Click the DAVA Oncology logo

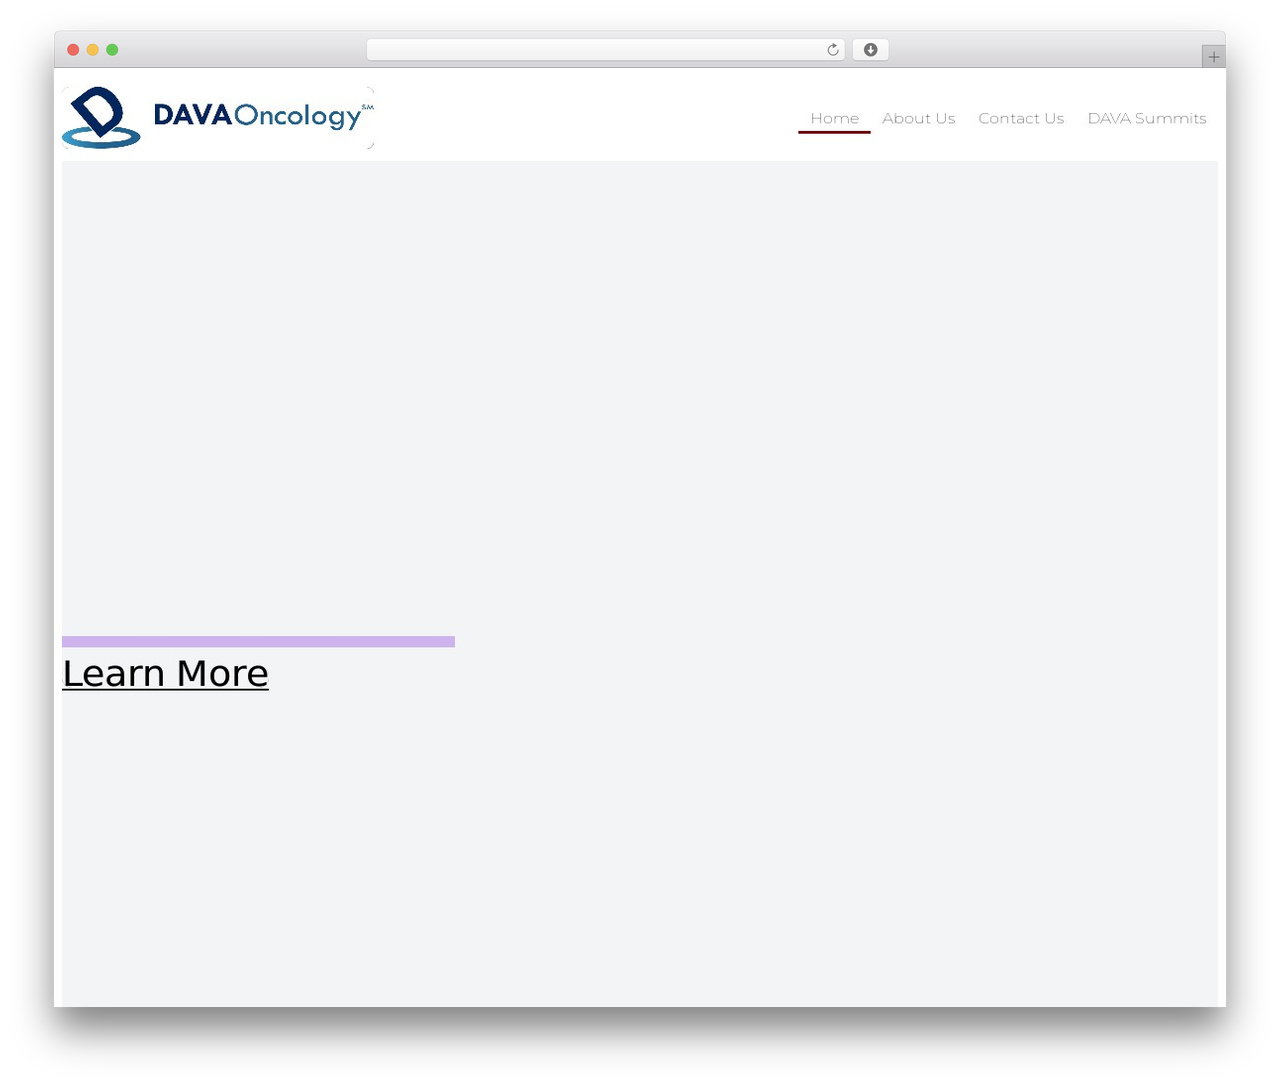218,118
